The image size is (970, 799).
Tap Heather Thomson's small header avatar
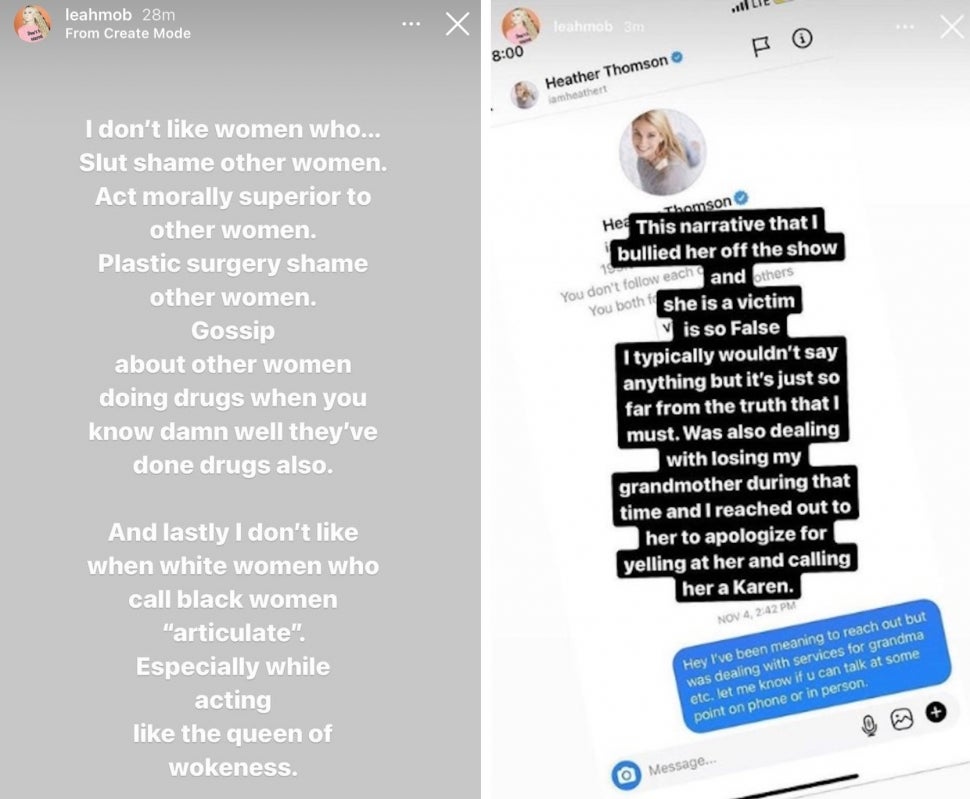coord(525,95)
